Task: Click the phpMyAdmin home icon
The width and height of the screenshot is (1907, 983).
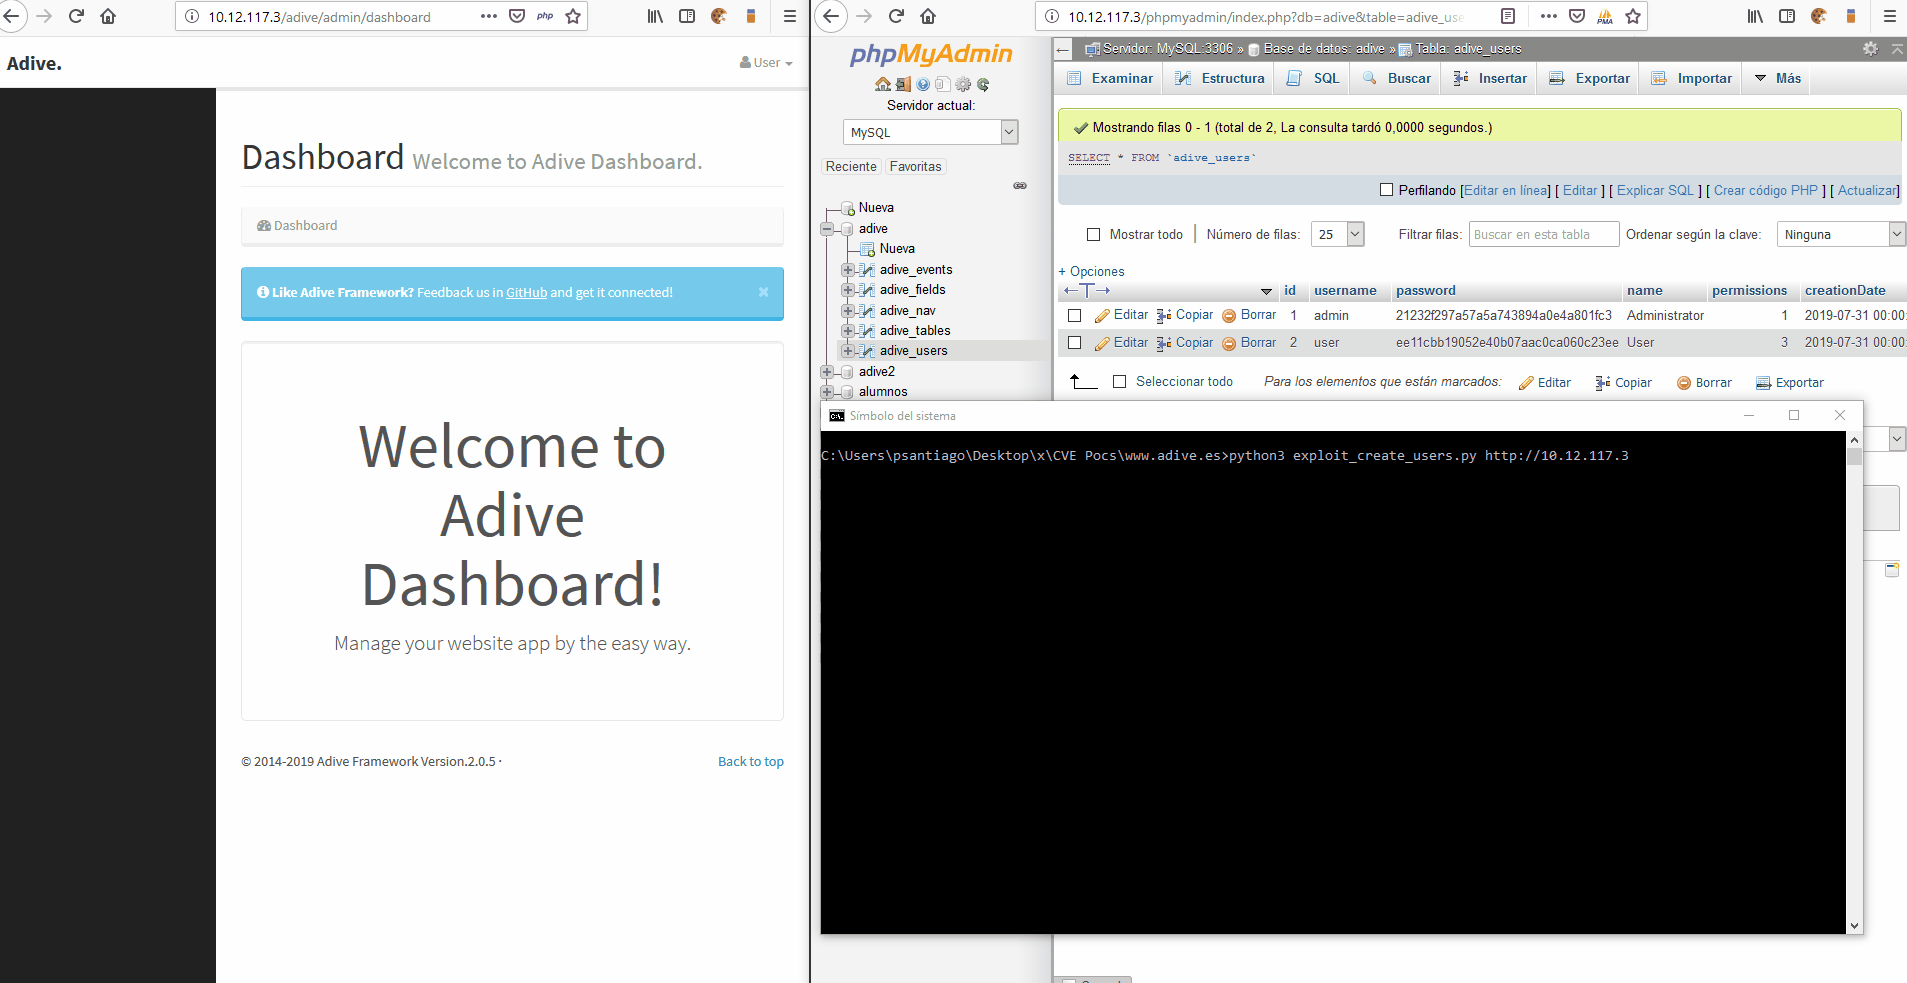Action: pyautogui.click(x=882, y=85)
